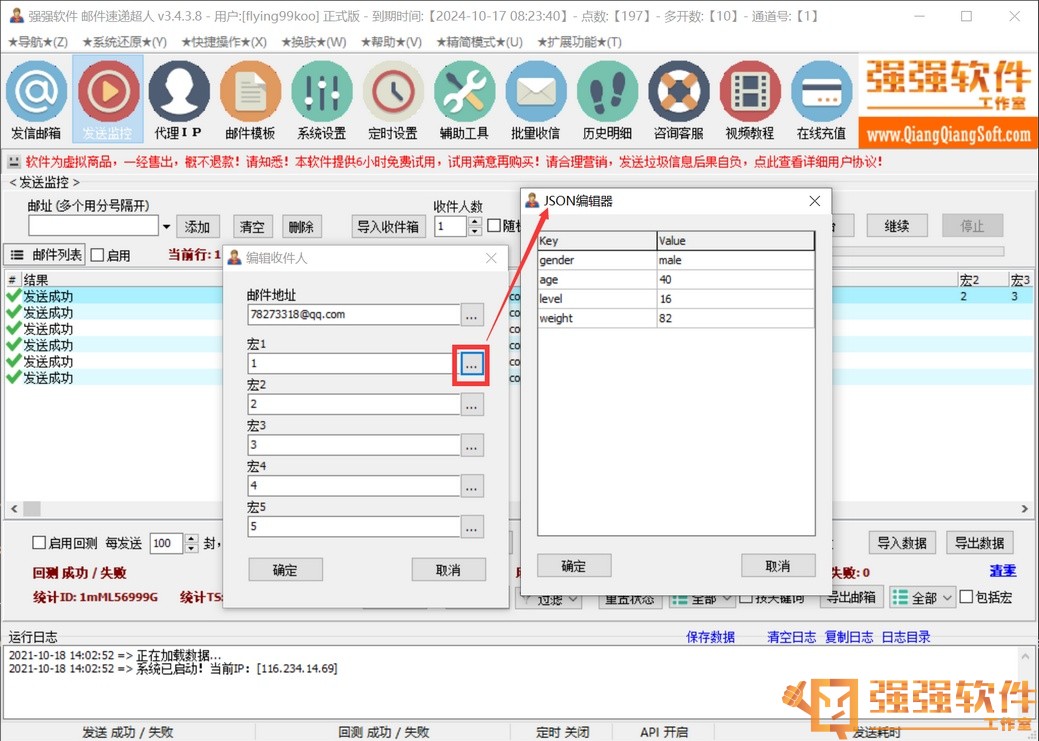Click ellipsis button next to 宏5 field
This screenshot has height=741, width=1039.
pyautogui.click(x=471, y=528)
